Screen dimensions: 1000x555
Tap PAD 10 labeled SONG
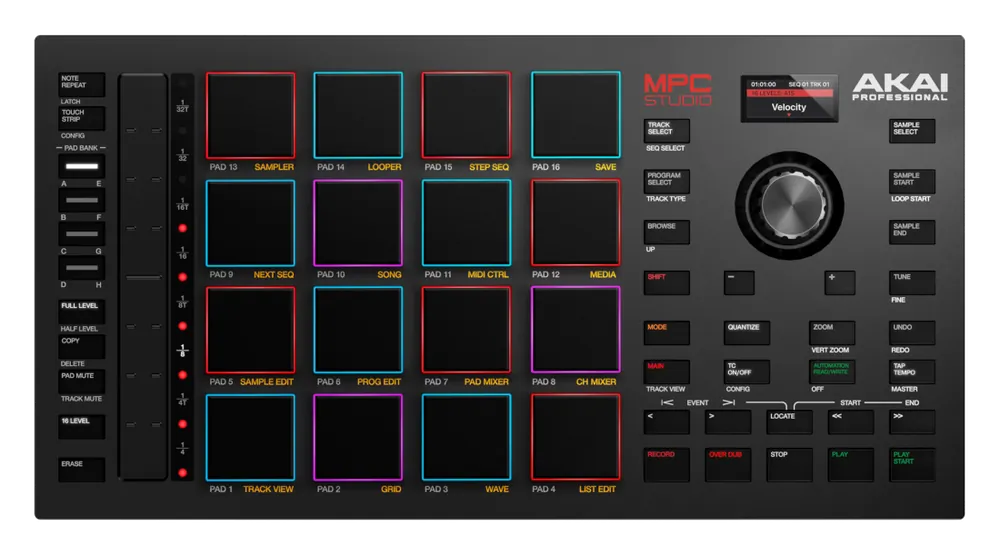[358, 223]
